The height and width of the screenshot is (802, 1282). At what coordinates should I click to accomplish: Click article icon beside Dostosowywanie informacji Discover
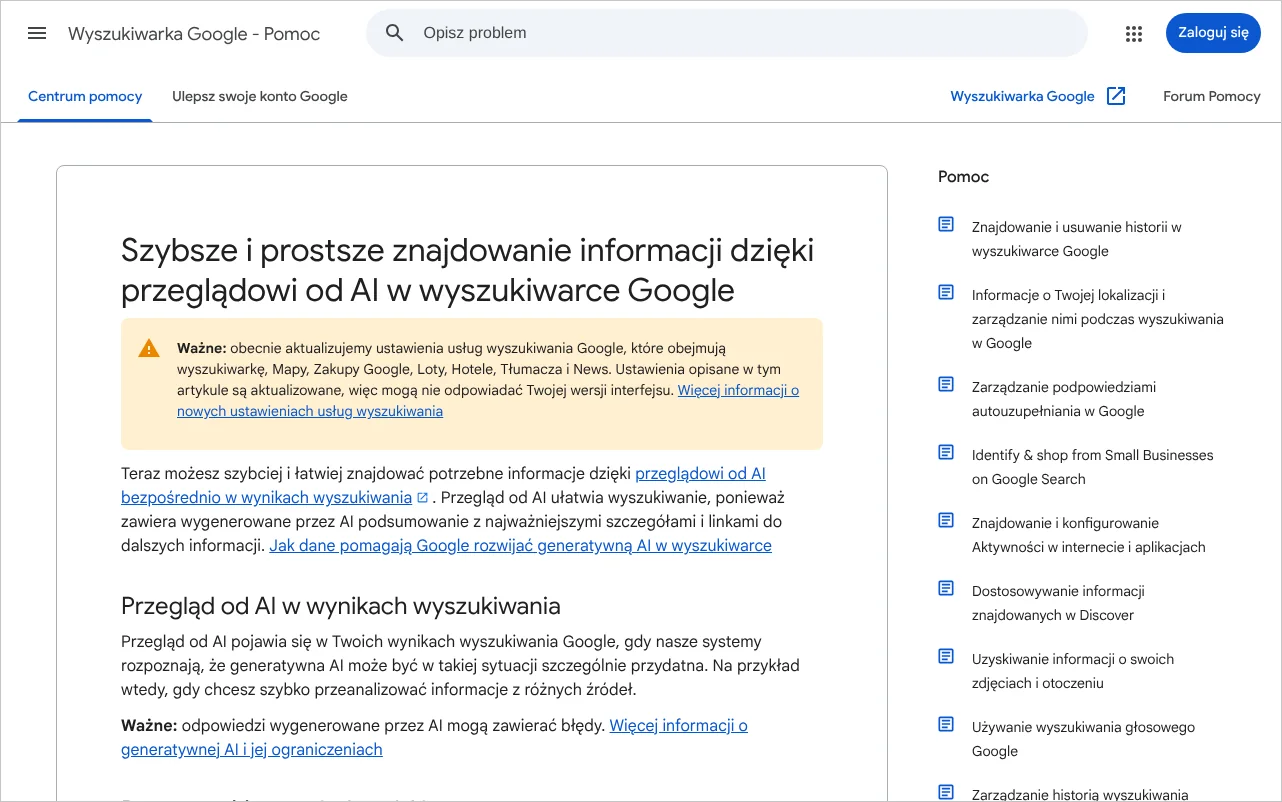946,588
